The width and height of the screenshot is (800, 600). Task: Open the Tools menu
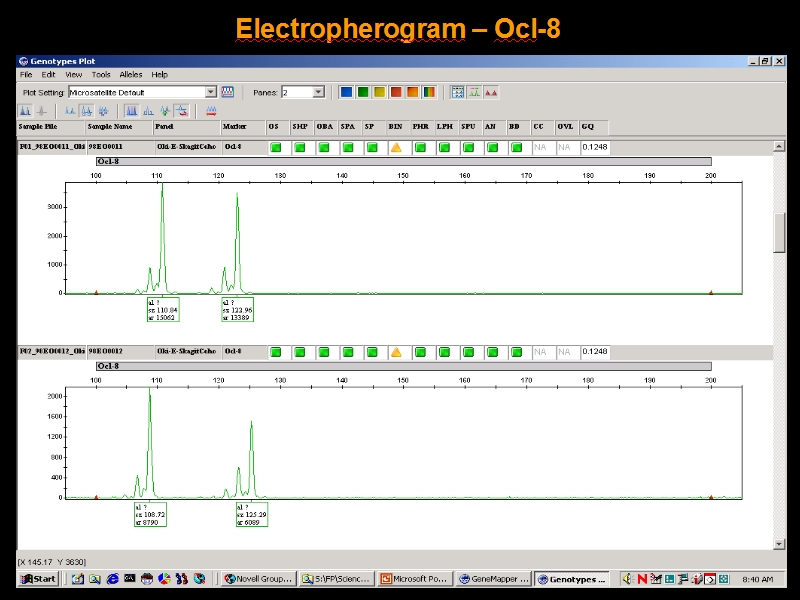[101, 74]
